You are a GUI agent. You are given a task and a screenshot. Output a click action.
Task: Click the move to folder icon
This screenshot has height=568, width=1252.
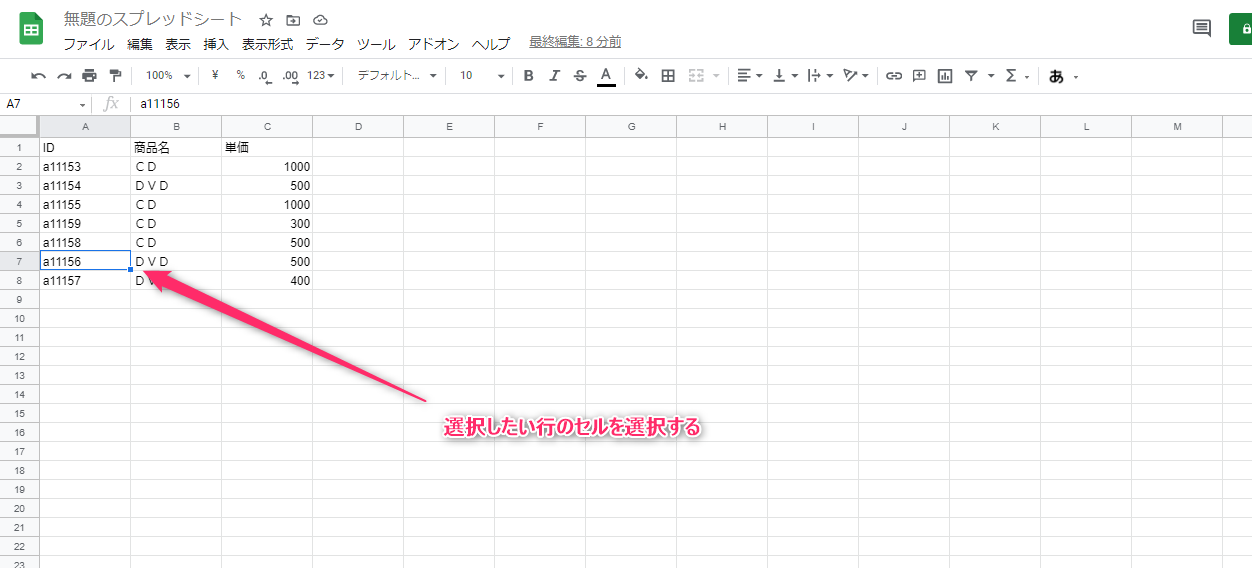tap(293, 20)
